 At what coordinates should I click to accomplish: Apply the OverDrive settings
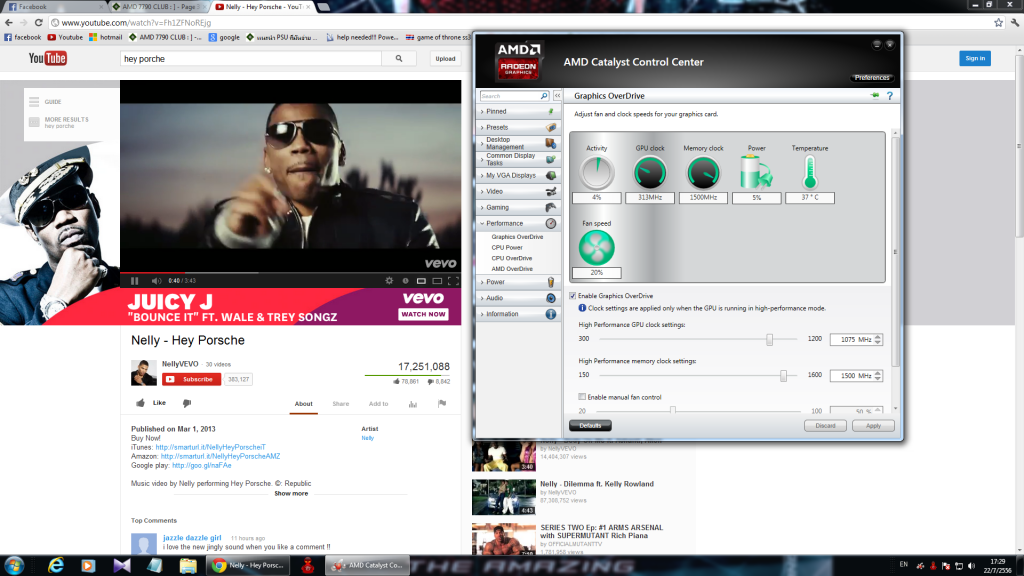(873, 426)
